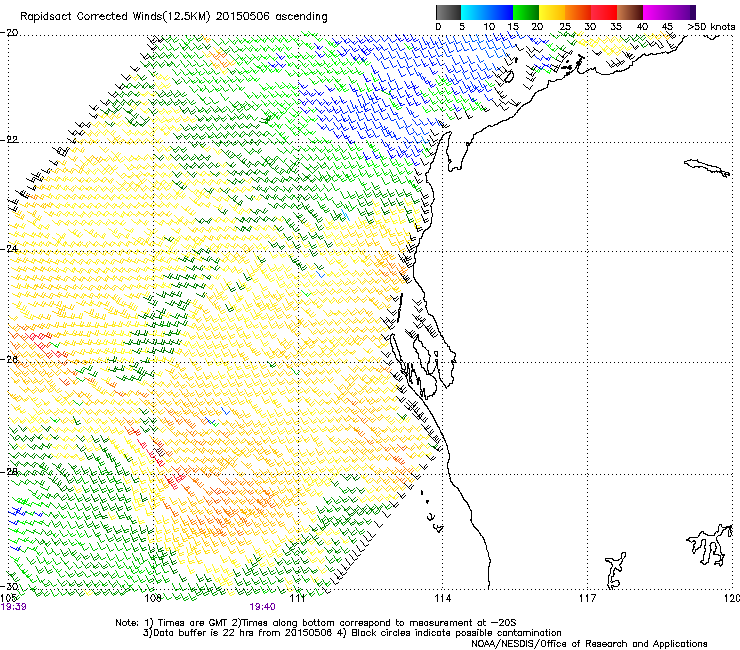Image resolution: width=740 pixels, height=650 pixels.
Task: Click the purple time stamp "19:40"
Action: point(262,607)
